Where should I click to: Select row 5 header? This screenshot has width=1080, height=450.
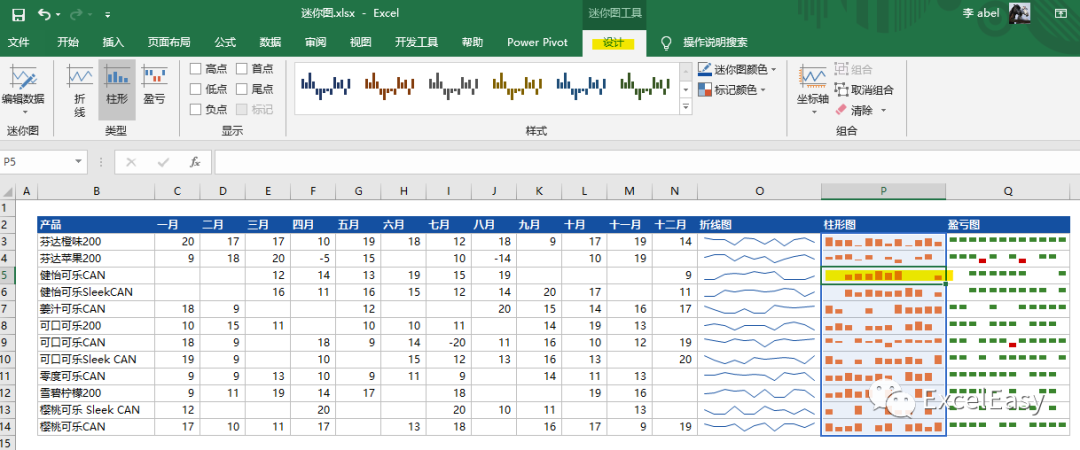(7, 275)
